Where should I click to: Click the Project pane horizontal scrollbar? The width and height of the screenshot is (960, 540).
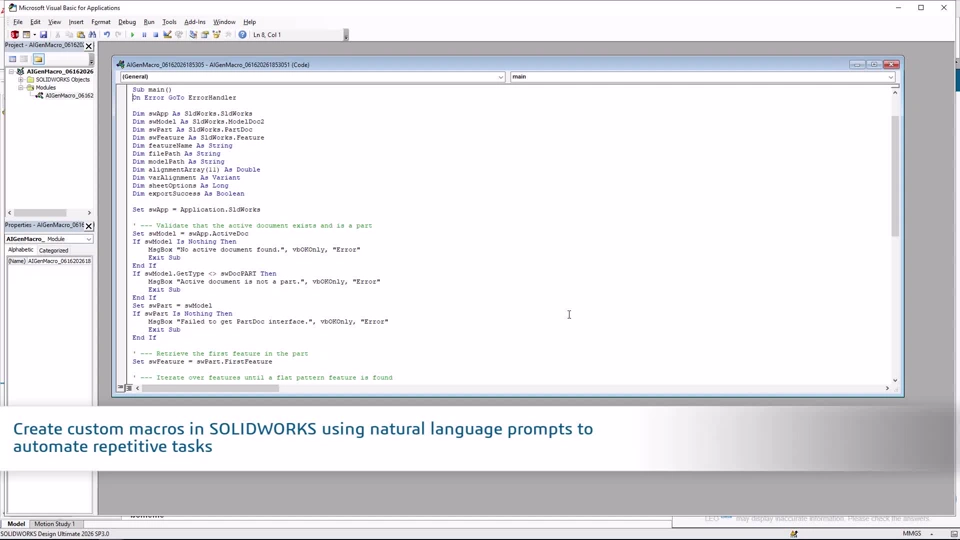point(40,213)
